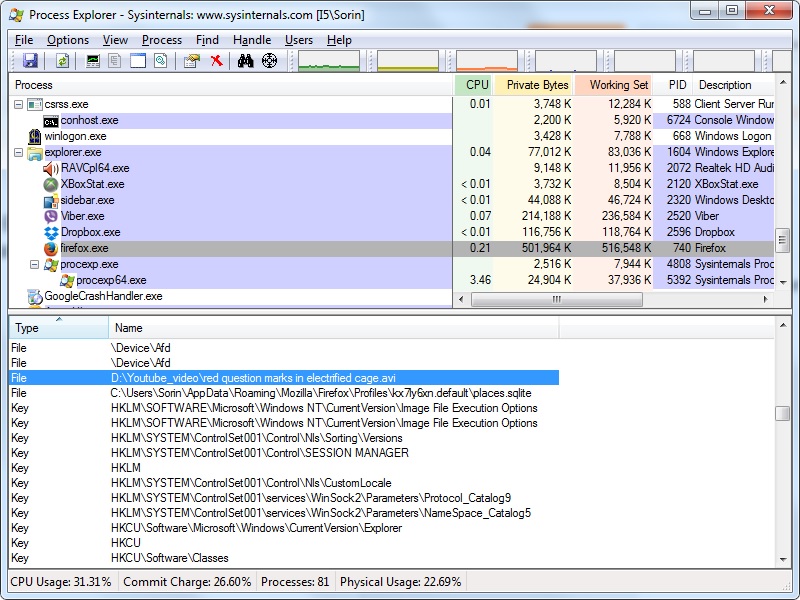Toggle the process tree view icon

pos(115,61)
